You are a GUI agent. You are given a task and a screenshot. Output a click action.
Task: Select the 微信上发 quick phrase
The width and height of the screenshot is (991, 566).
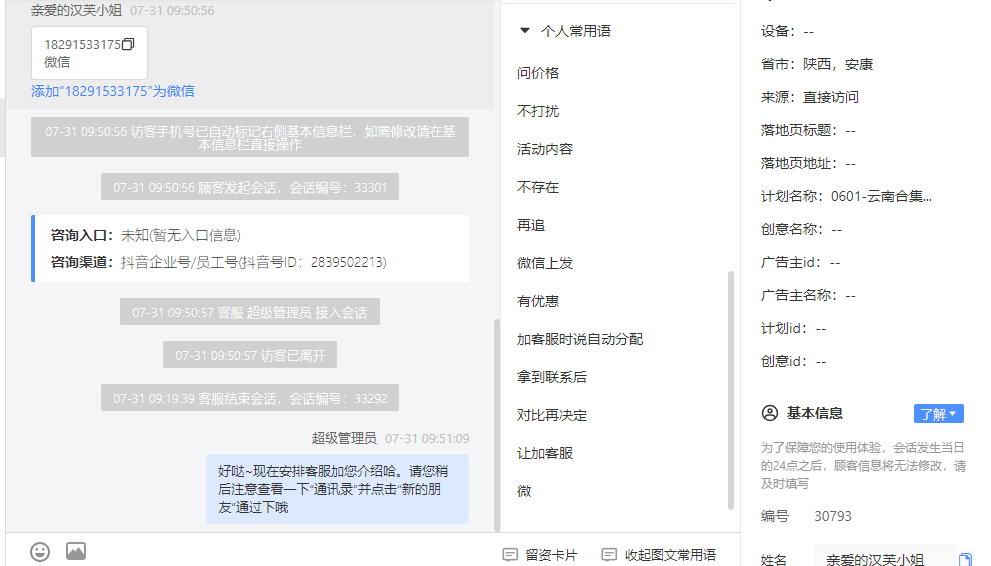(545, 263)
